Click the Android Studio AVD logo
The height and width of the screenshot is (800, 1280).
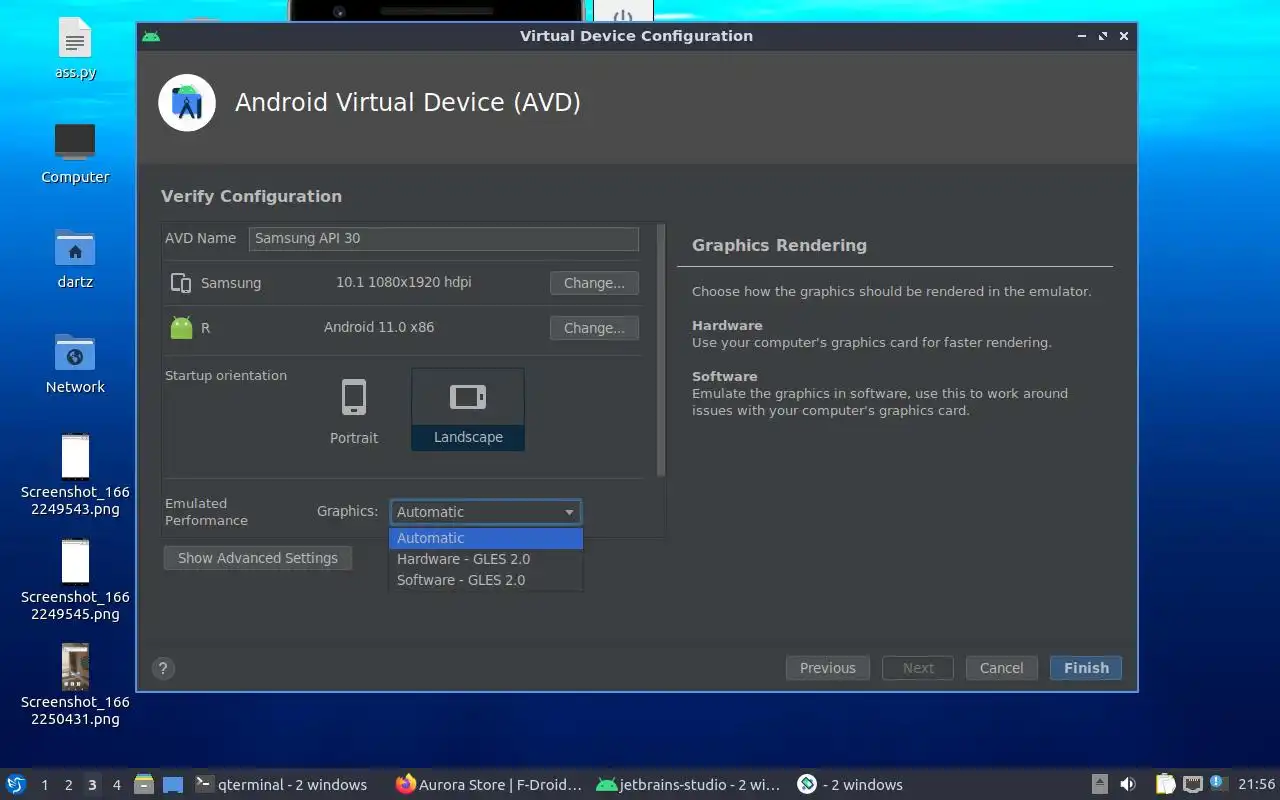click(x=187, y=103)
